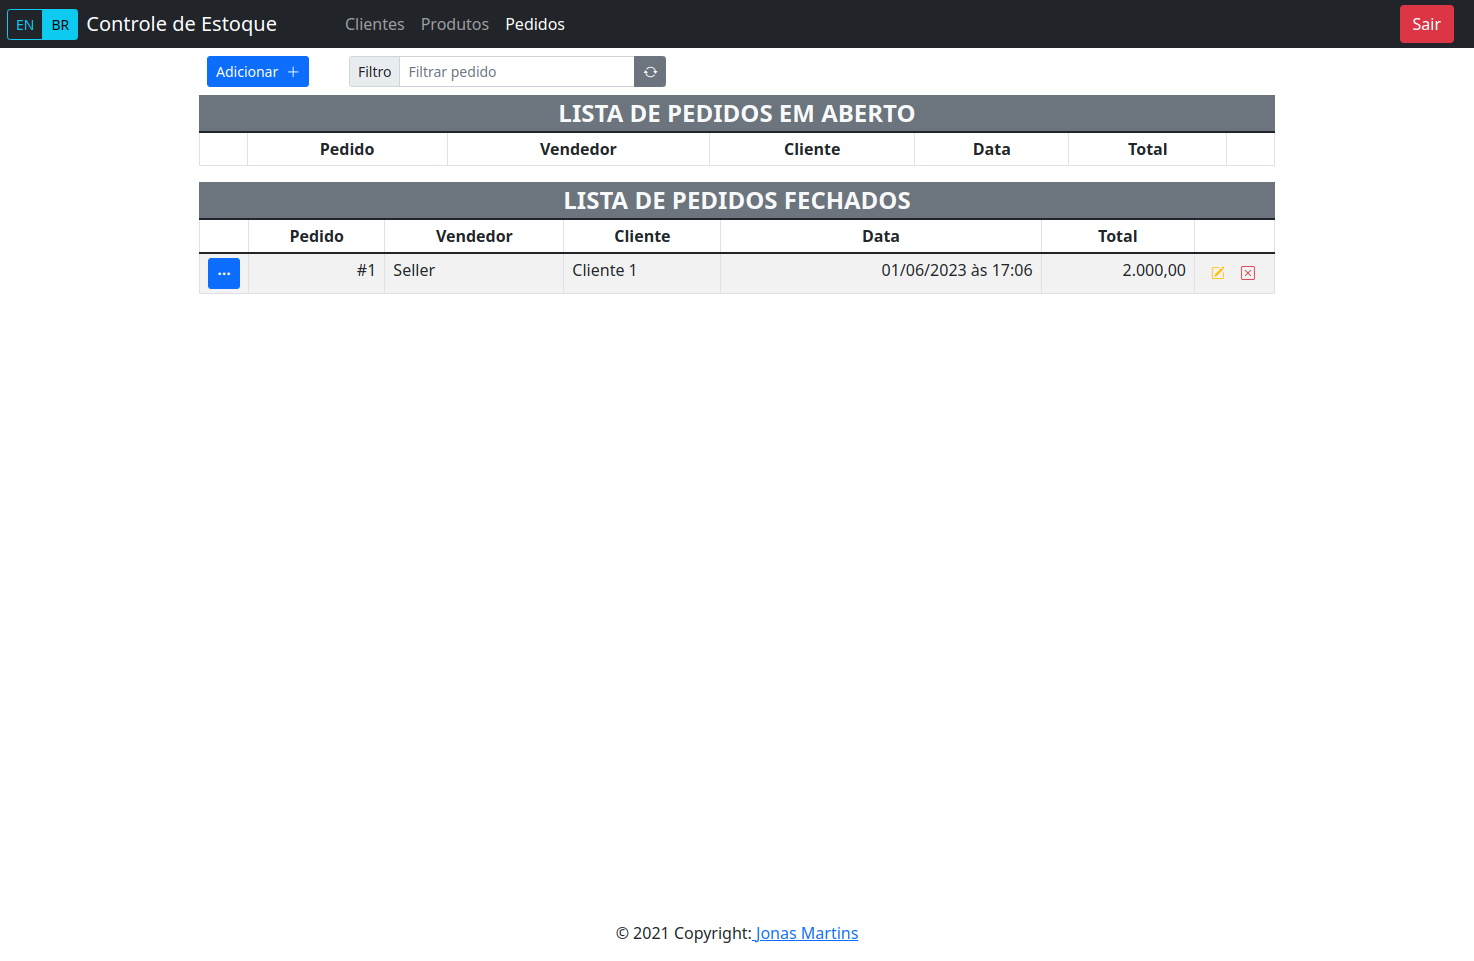Expand order #1 details with ellipsis button
This screenshot has height=961, width=1474.
pos(224,273)
